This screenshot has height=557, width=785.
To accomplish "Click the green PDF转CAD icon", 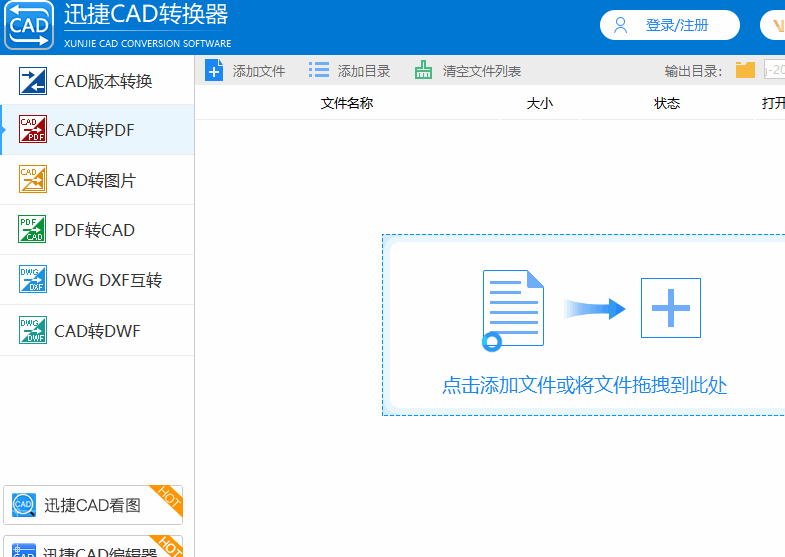I will 32,229.
